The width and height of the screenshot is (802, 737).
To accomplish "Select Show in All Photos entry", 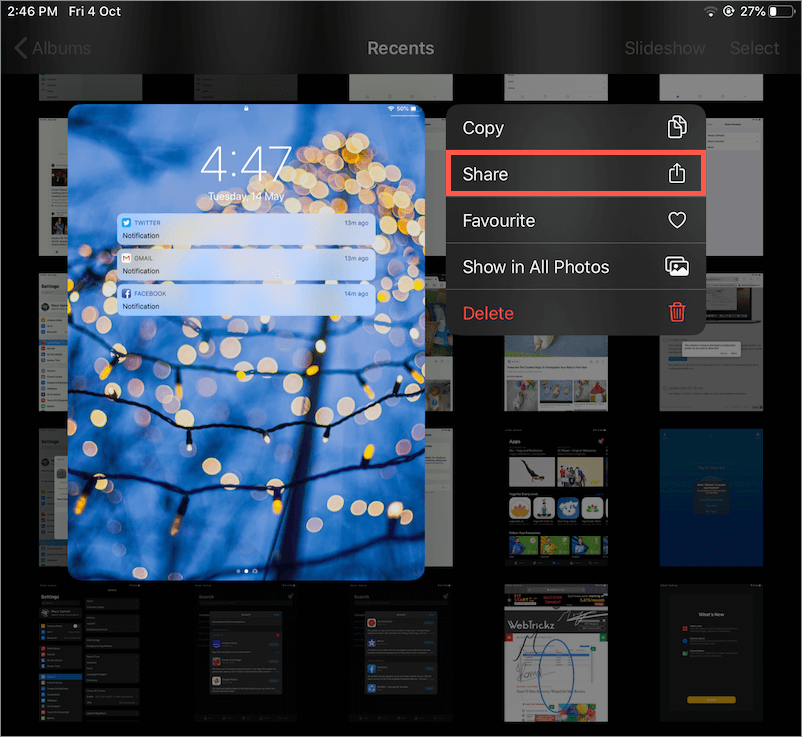I will [x=576, y=267].
